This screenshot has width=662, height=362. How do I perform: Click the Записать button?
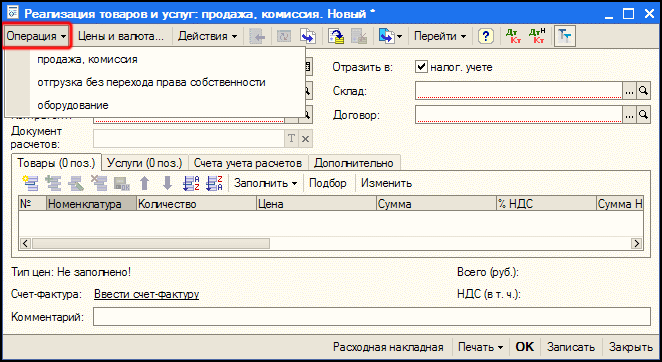tap(571, 347)
